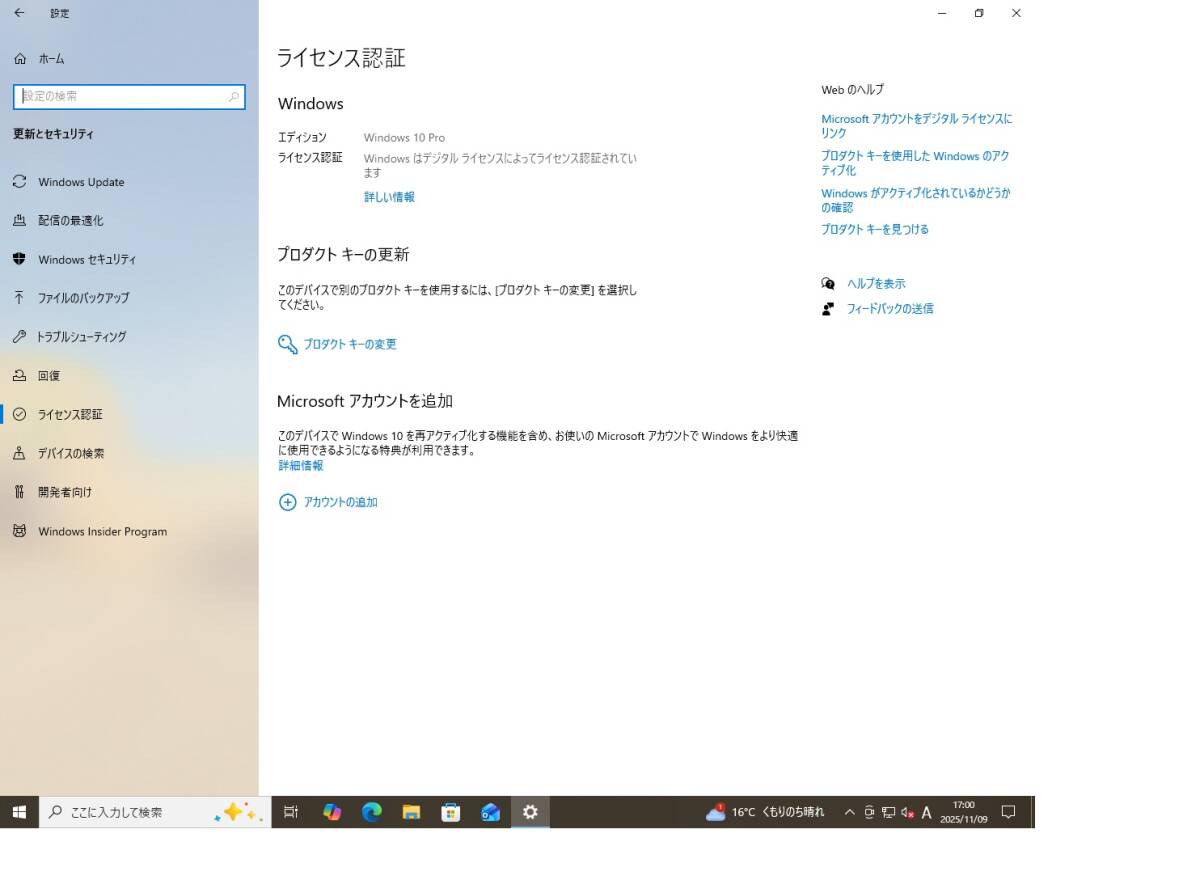Select ホーム at the top of the sidebar

[50, 58]
